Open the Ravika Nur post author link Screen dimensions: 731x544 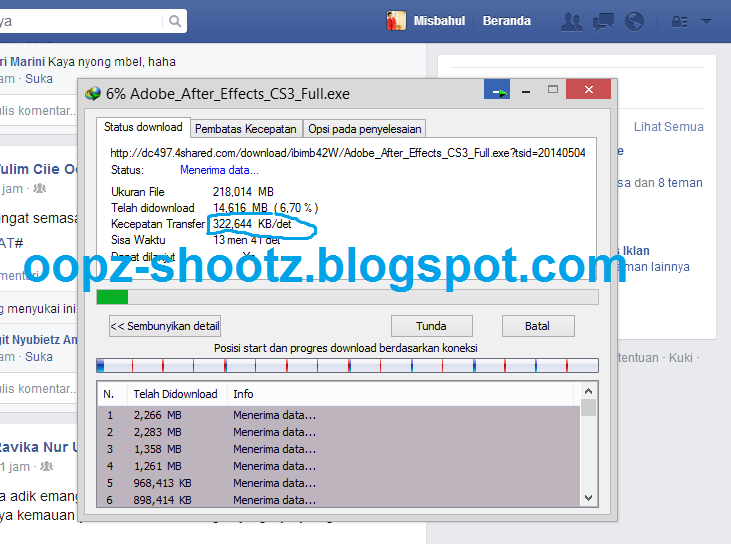point(38,447)
